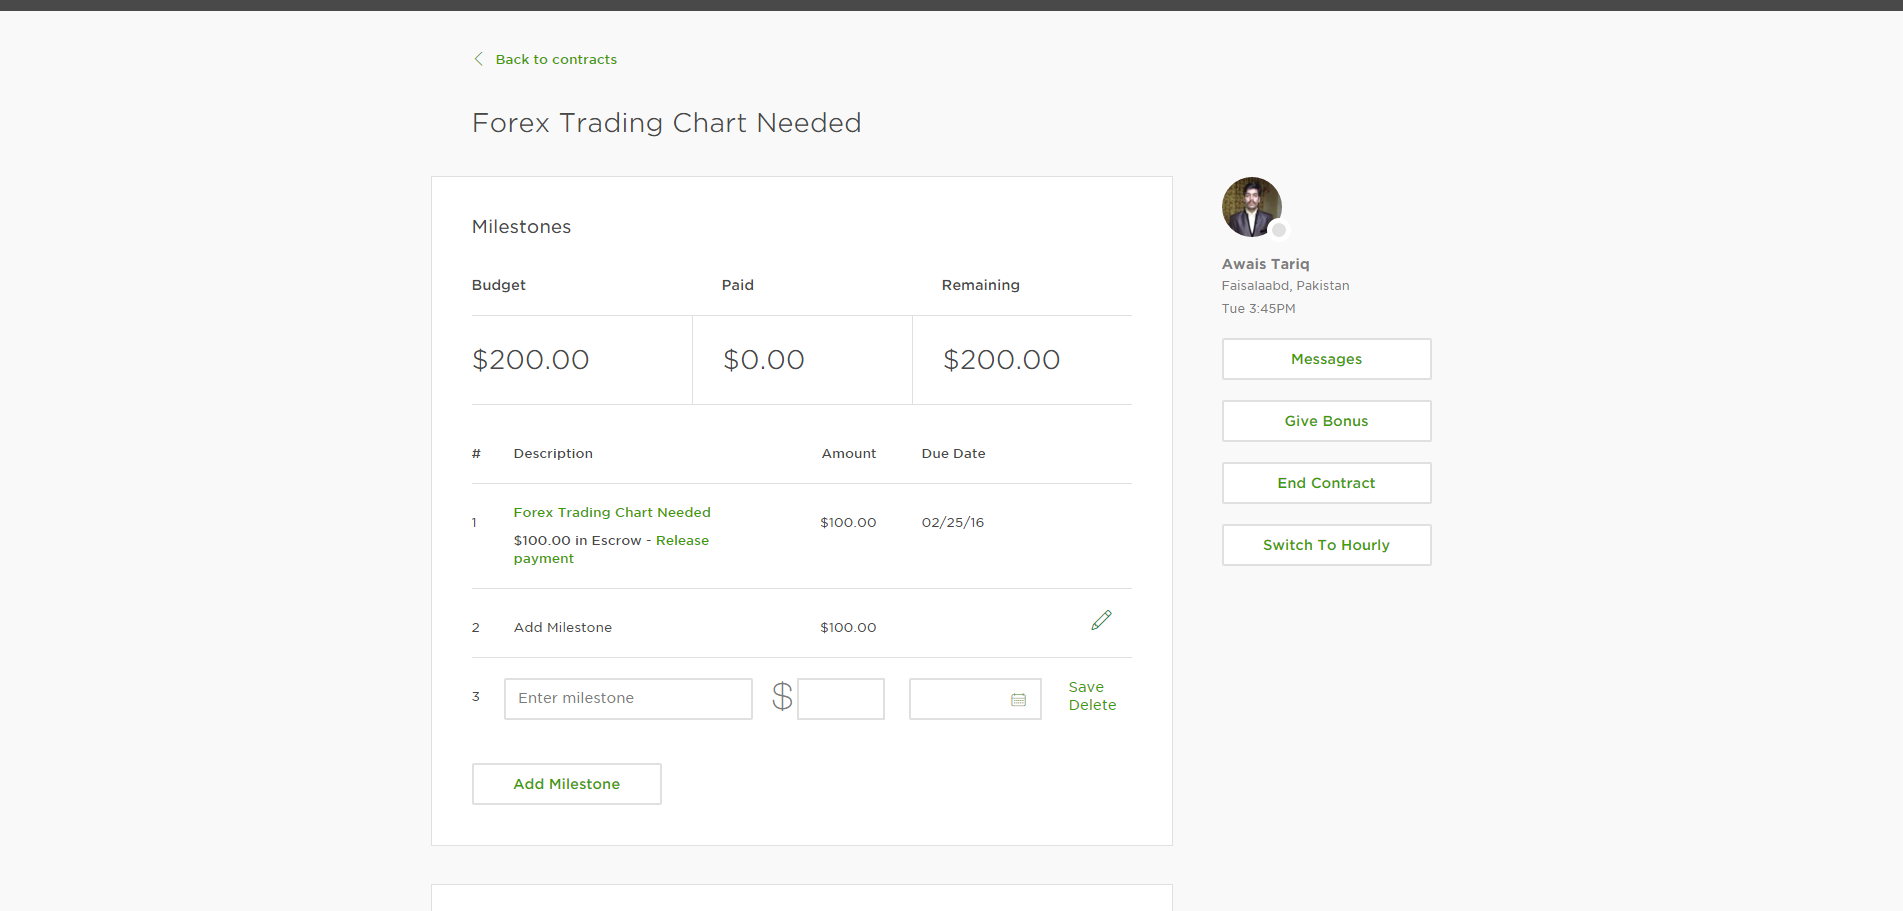
Task: Click the Add Milestone button
Action: [566, 784]
